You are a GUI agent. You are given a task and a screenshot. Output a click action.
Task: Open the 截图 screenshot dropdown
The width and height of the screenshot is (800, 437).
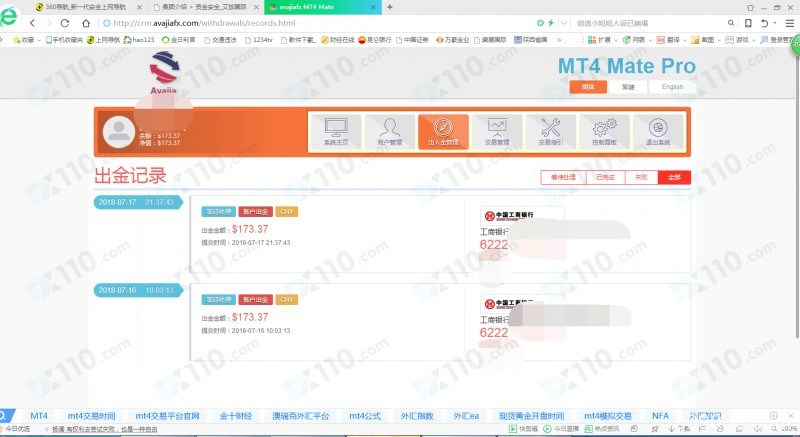(705, 40)
